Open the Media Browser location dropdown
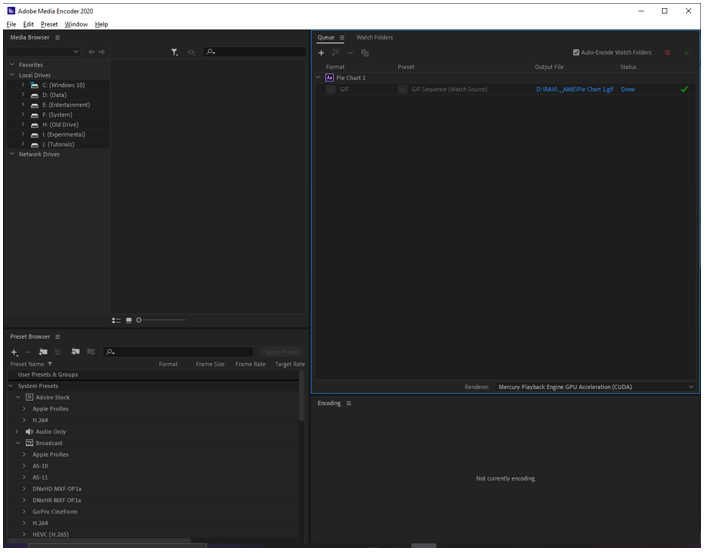 point(43,52)
